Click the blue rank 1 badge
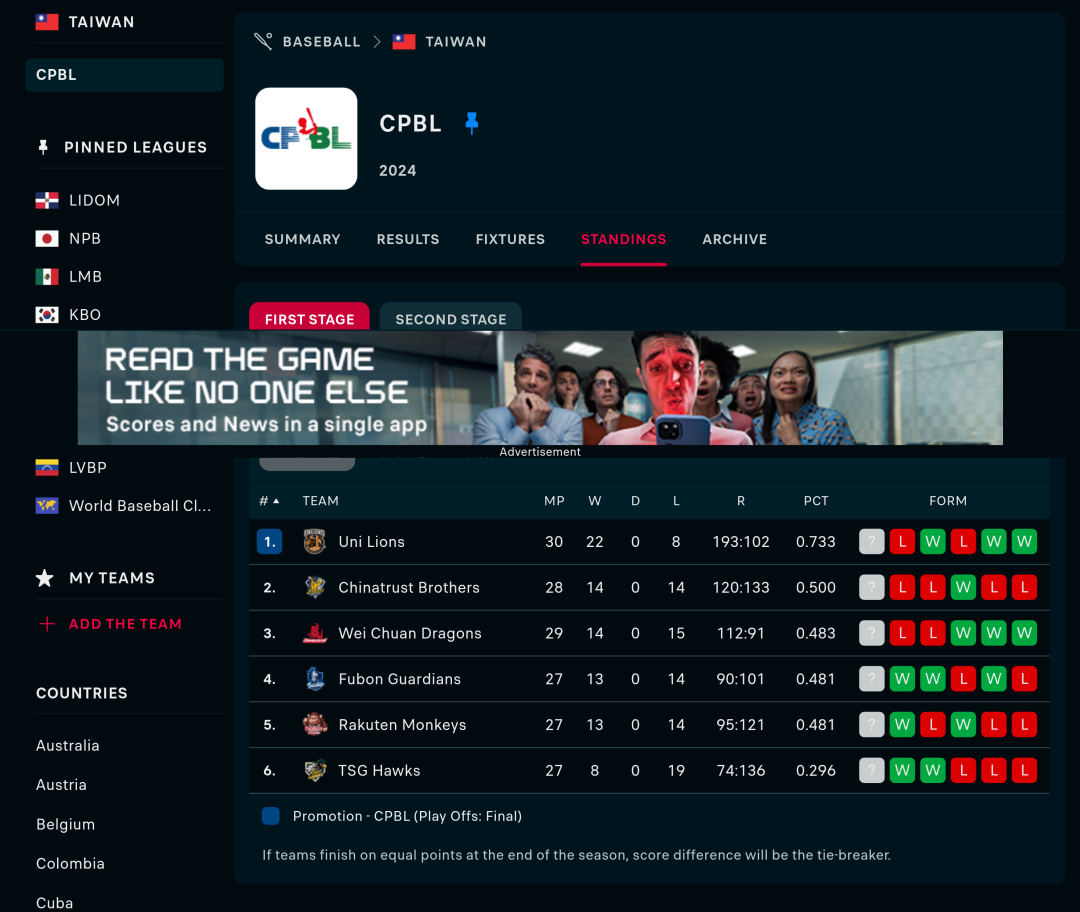1080x912 pixels. coord(269,541)
